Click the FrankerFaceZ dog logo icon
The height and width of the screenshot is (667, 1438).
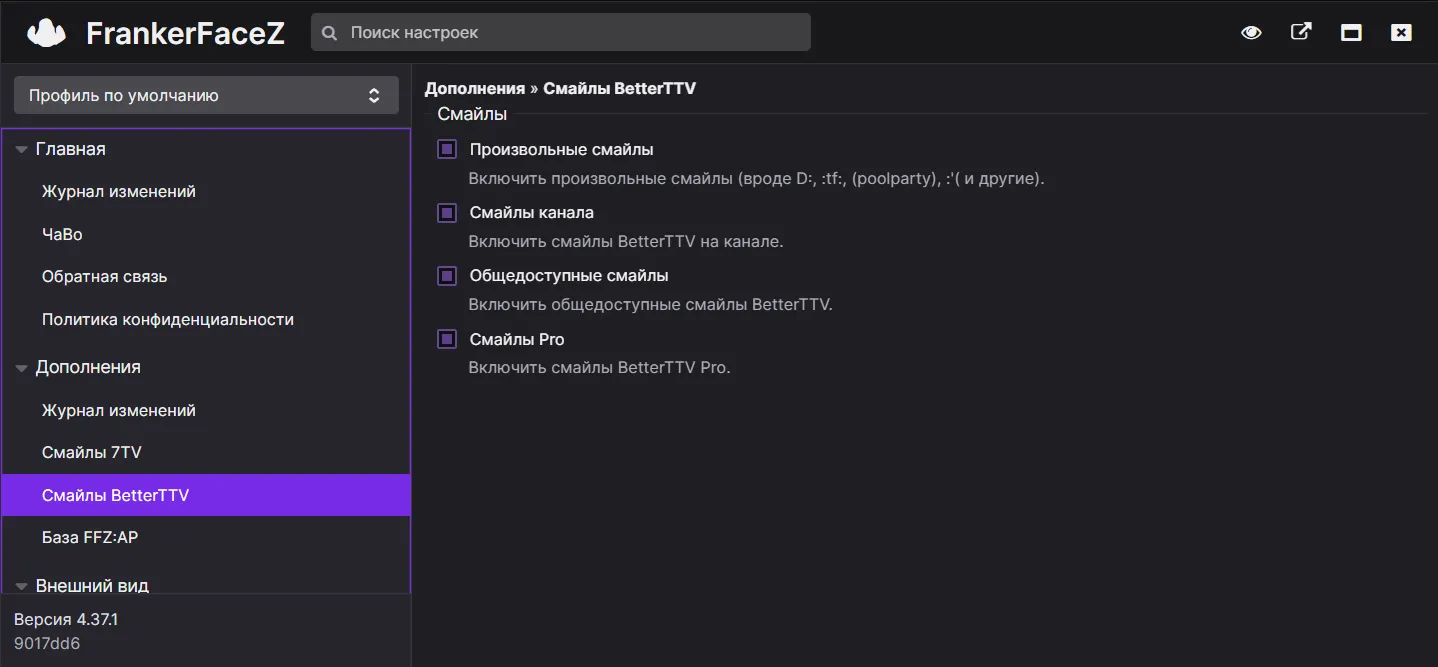coord(46,33)
